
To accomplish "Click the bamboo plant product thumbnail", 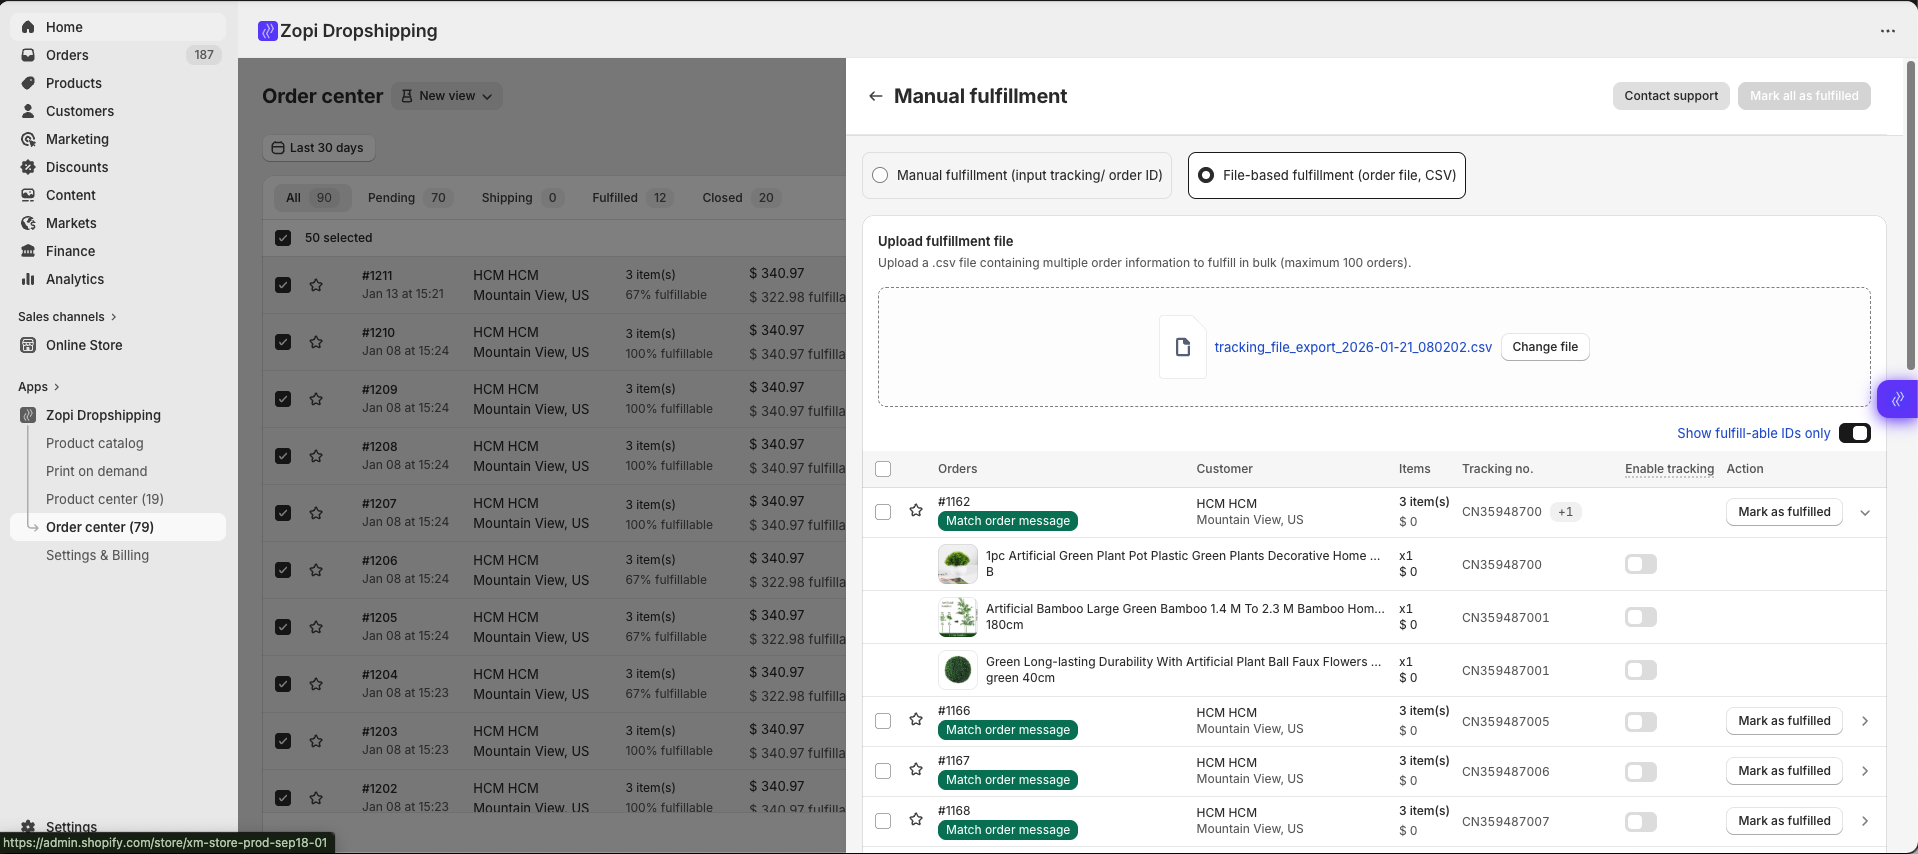I will click(957, 617).
